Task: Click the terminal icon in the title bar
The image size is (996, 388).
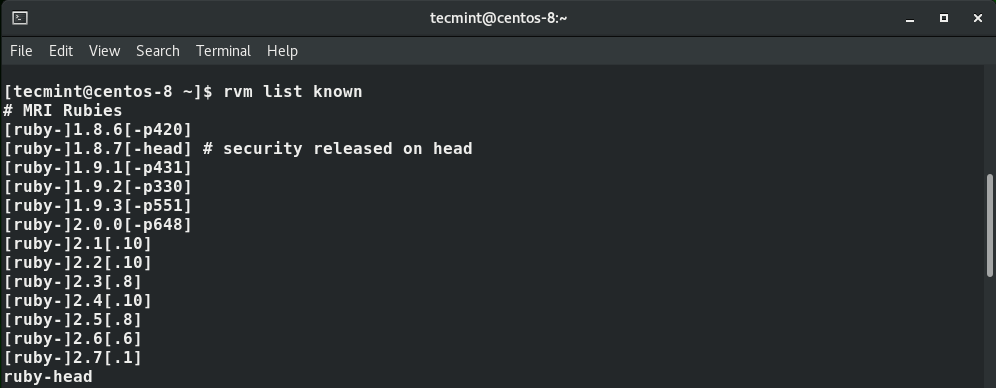Action: tap(20, 18)
